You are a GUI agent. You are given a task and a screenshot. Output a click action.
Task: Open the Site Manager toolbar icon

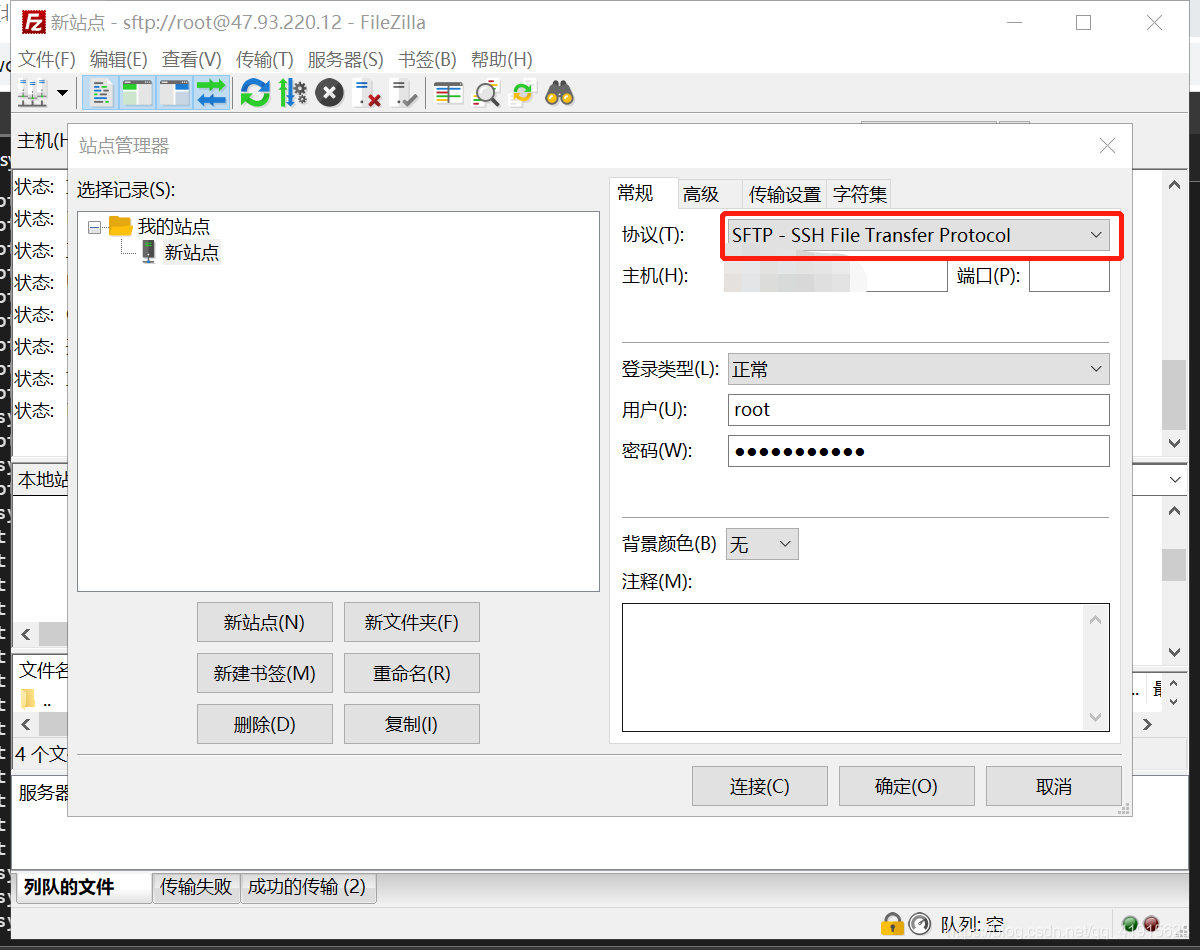click(x=33, y=94)
